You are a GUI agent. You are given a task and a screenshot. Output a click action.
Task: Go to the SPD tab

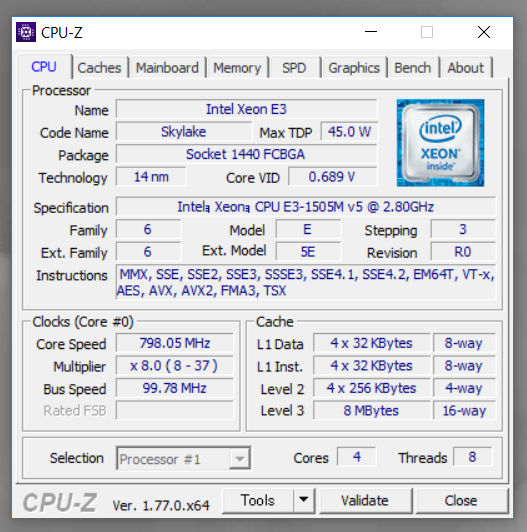click(x=294, y=68)
